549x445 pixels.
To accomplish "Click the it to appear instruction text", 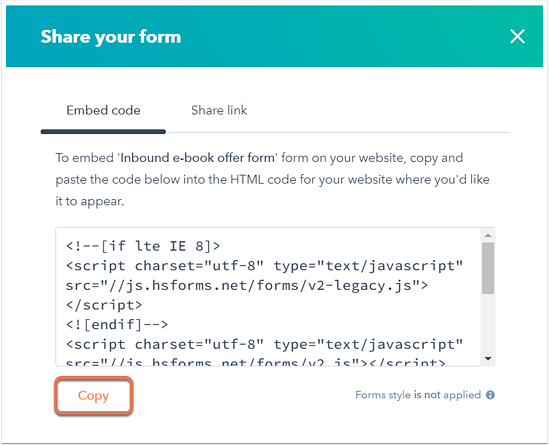I will [90, 201].
